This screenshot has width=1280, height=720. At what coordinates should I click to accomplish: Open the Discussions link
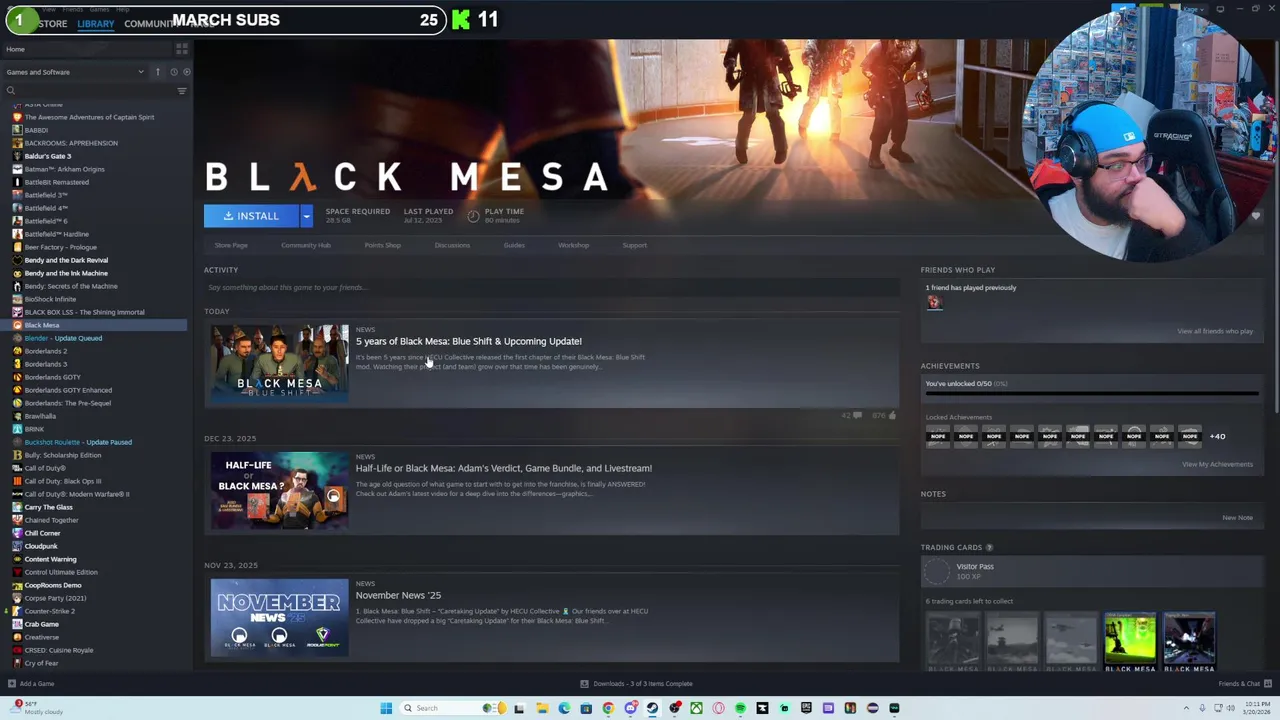click(x=452, y=245)
